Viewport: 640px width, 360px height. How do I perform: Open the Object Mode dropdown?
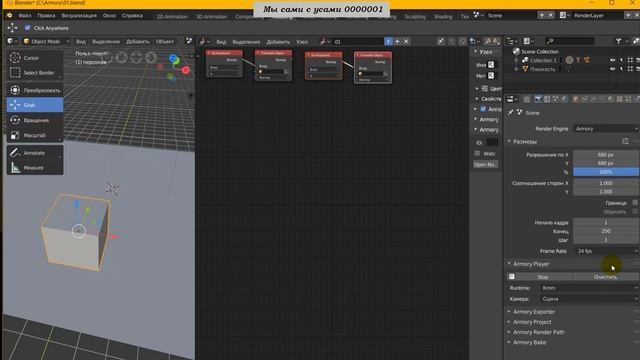46,41
